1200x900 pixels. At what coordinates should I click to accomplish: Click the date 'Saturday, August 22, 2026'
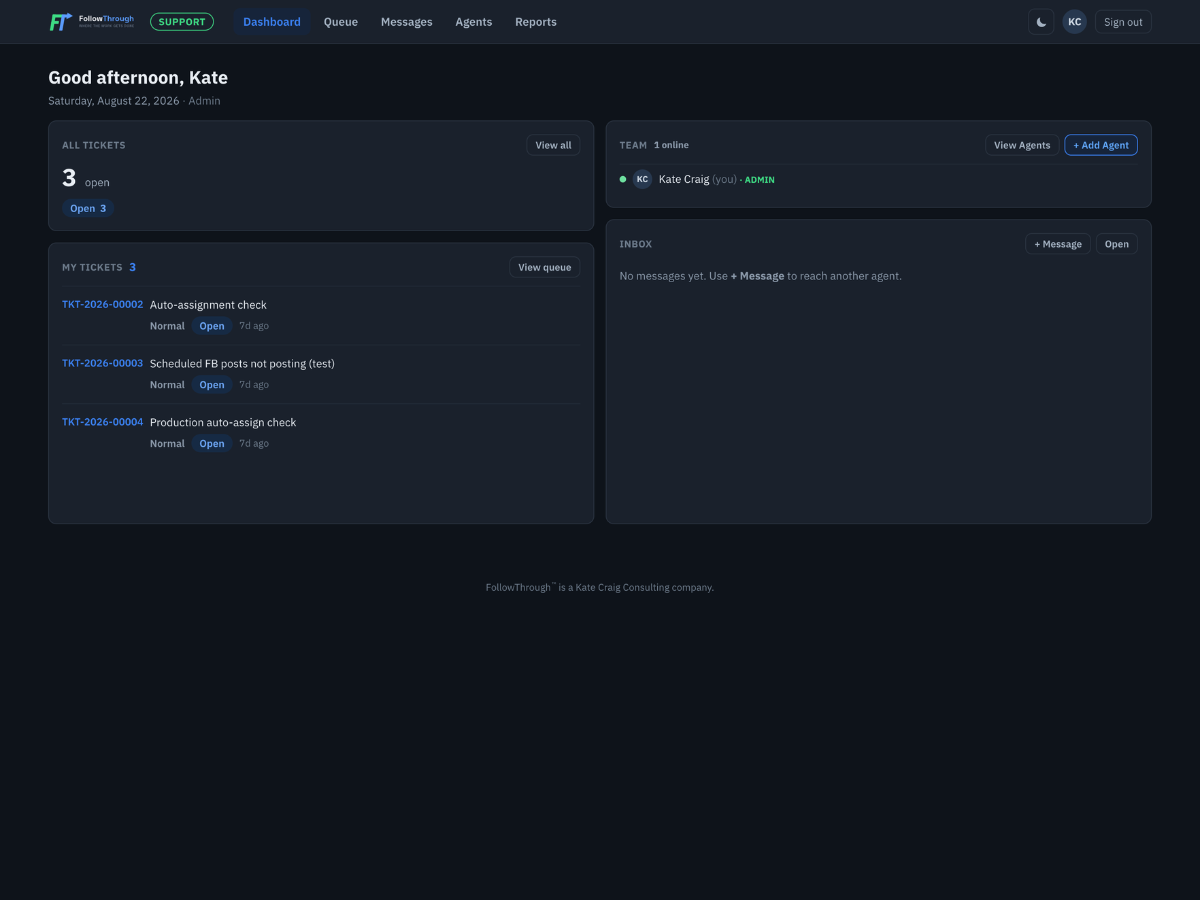114,101
